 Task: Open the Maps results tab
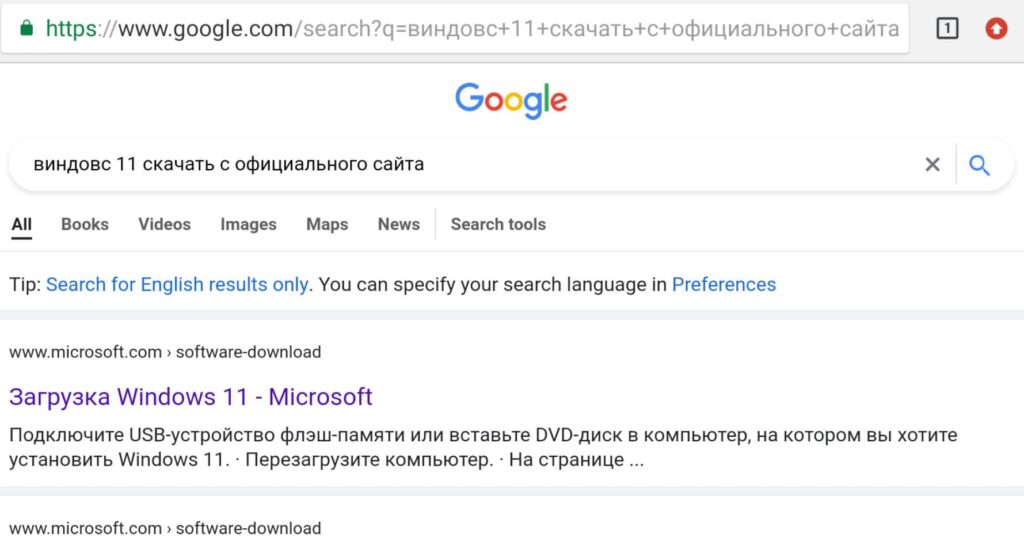(327, 224)
